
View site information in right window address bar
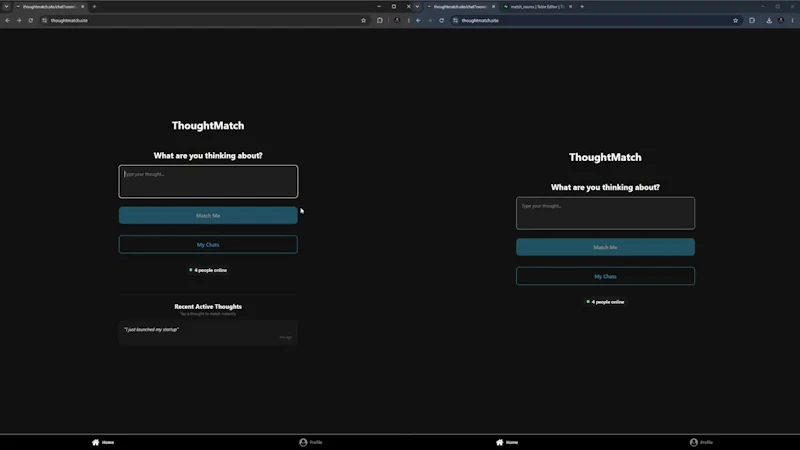tap(455, 20)
